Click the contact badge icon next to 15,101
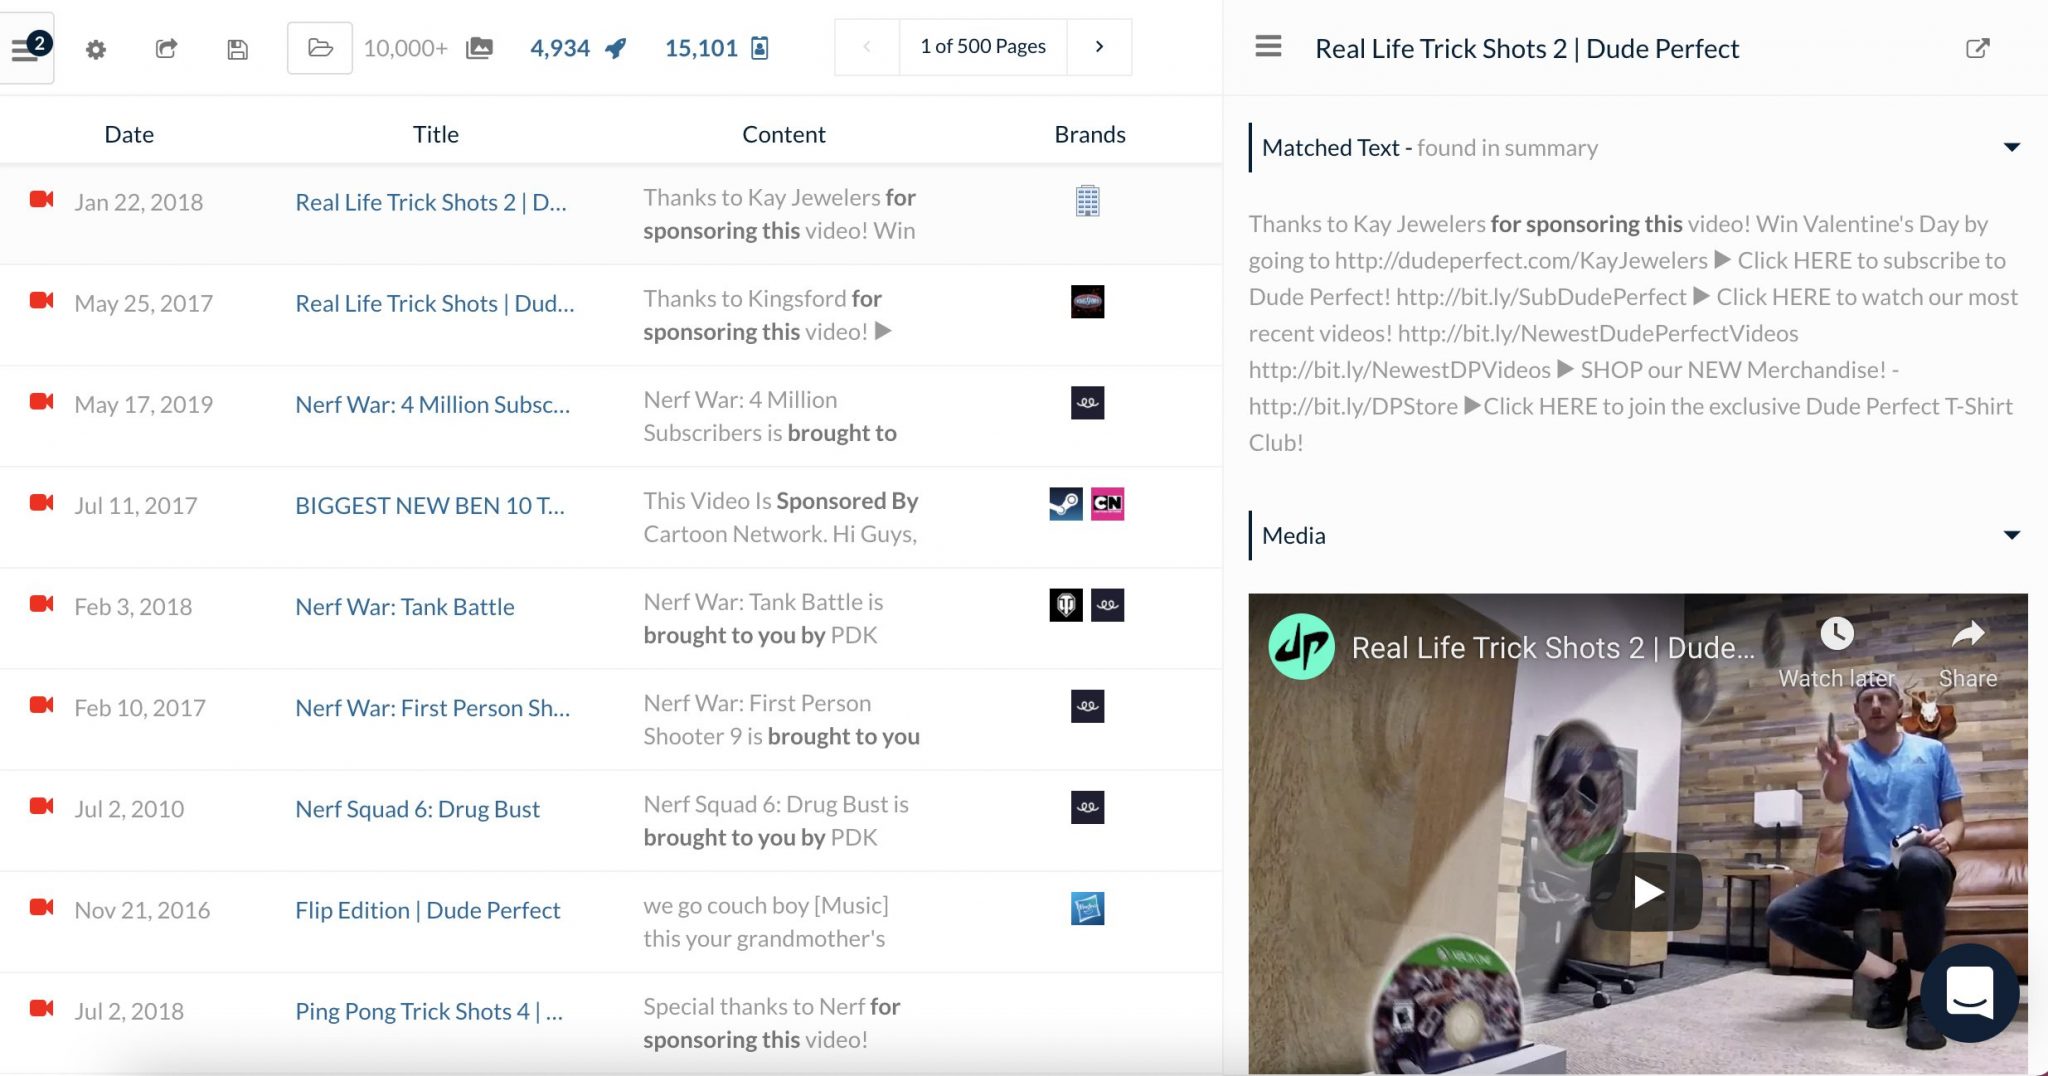The image size is (2048, 1076). tap(760, 48)
